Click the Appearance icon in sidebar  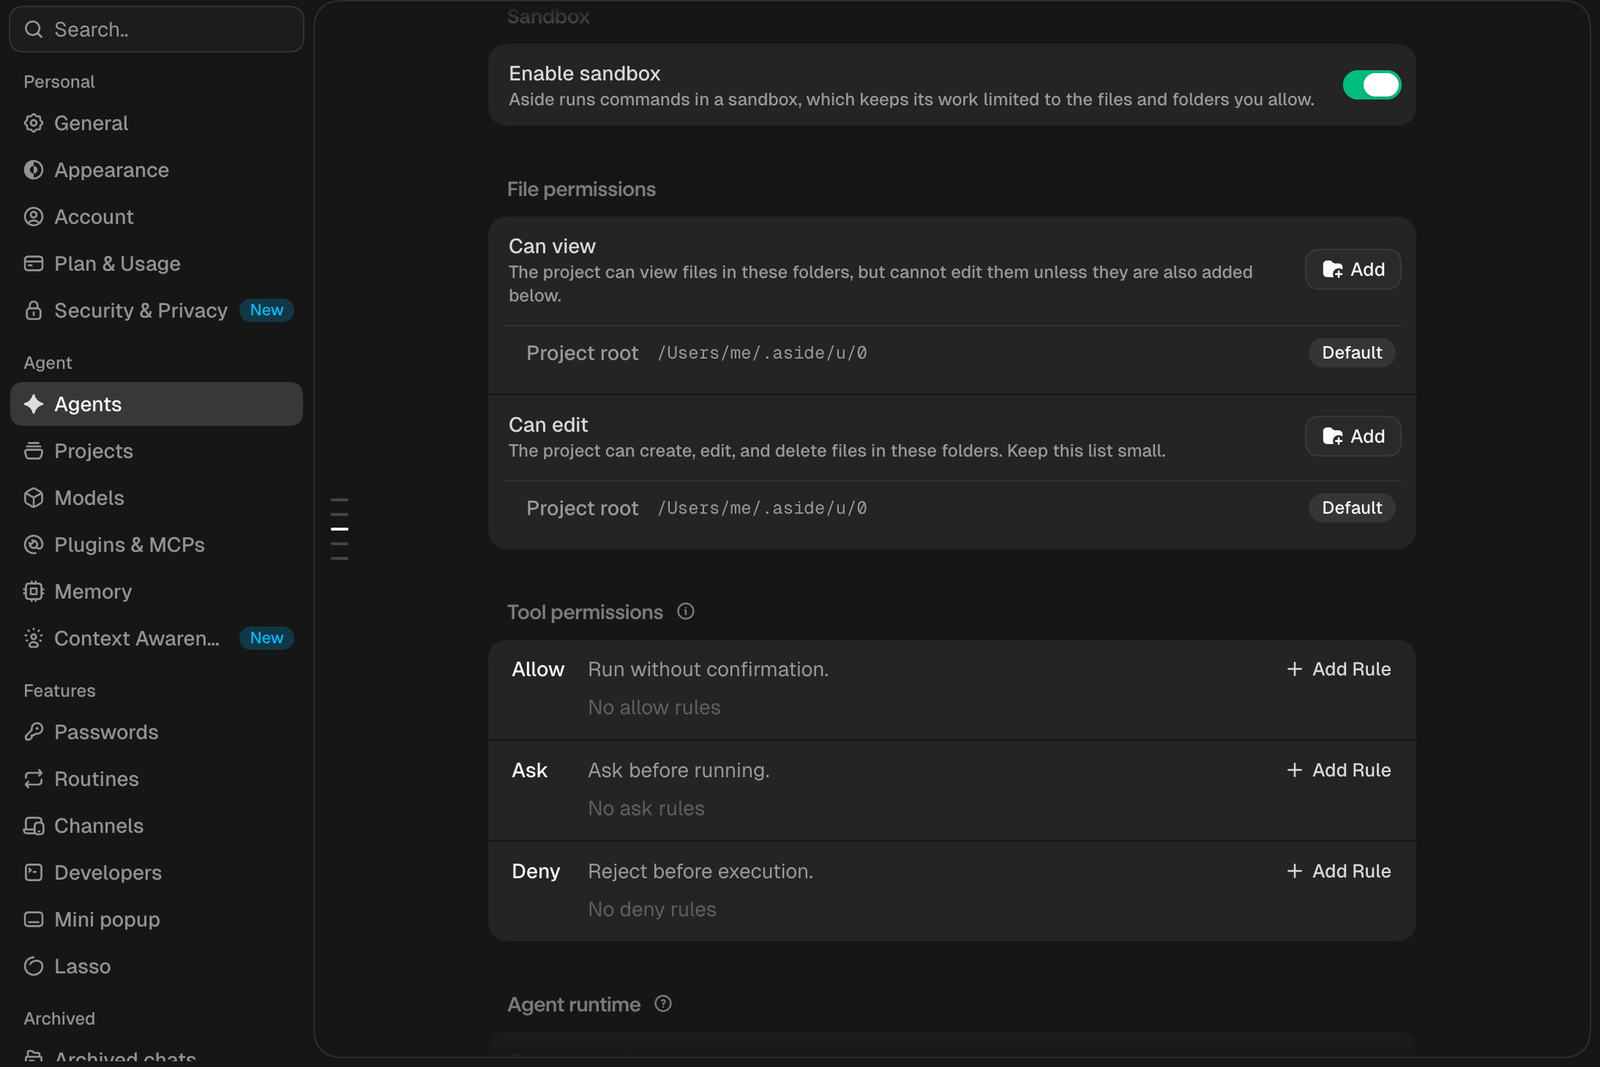[34, 170]
